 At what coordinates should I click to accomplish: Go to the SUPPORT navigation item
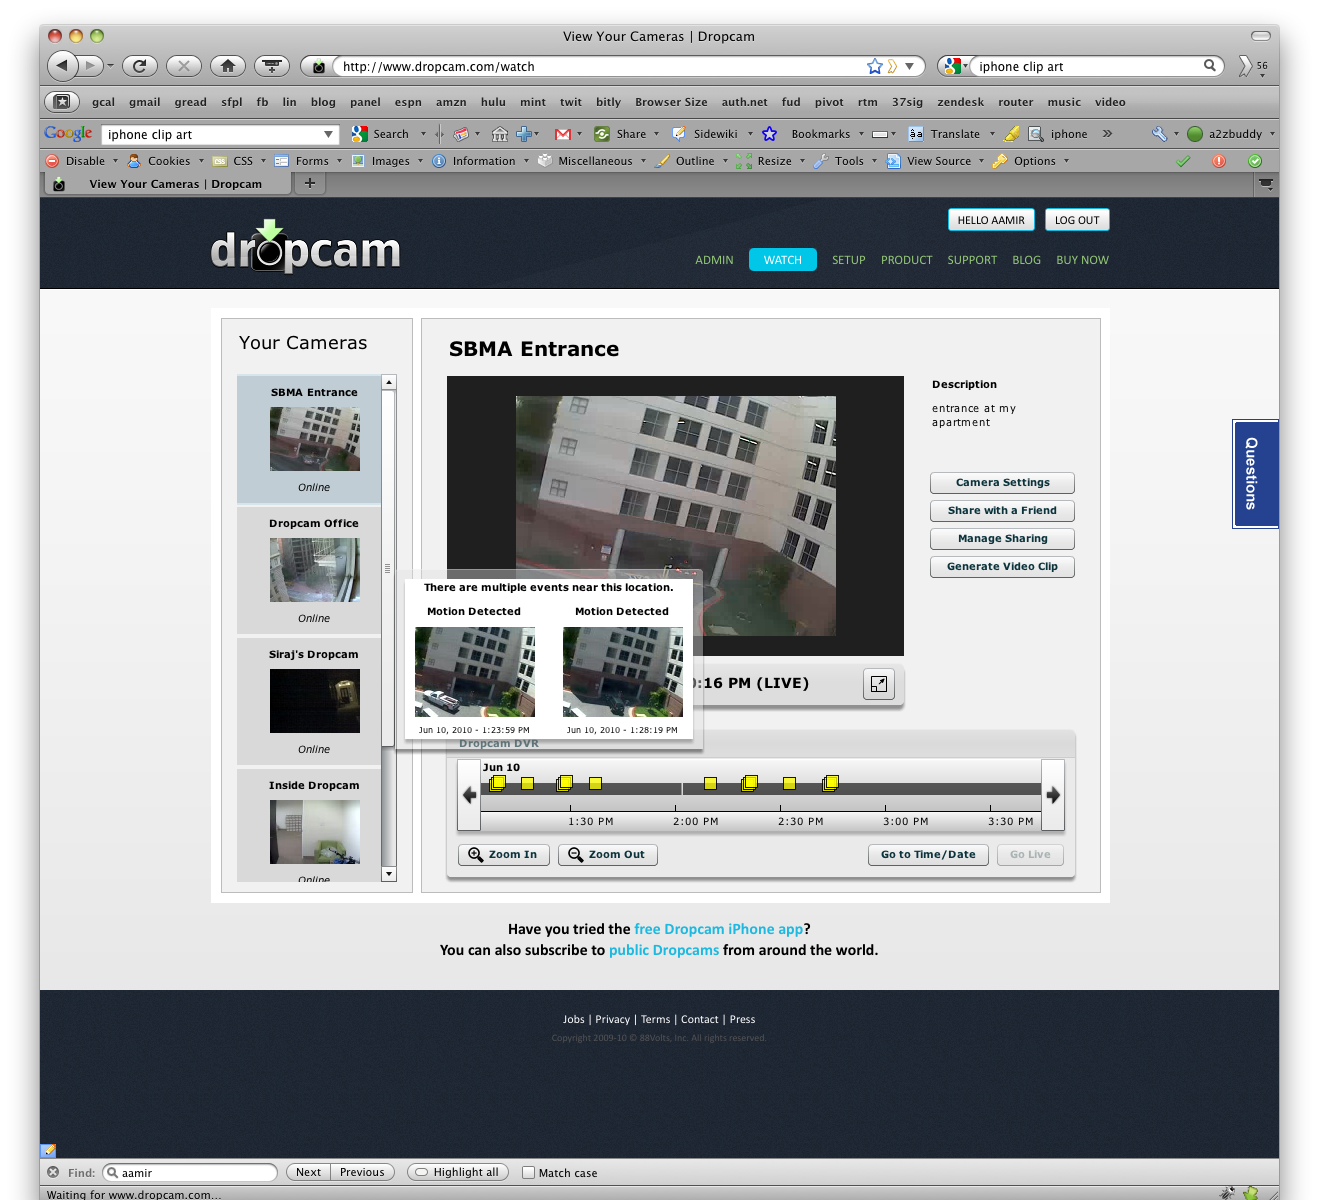point(972,260)
